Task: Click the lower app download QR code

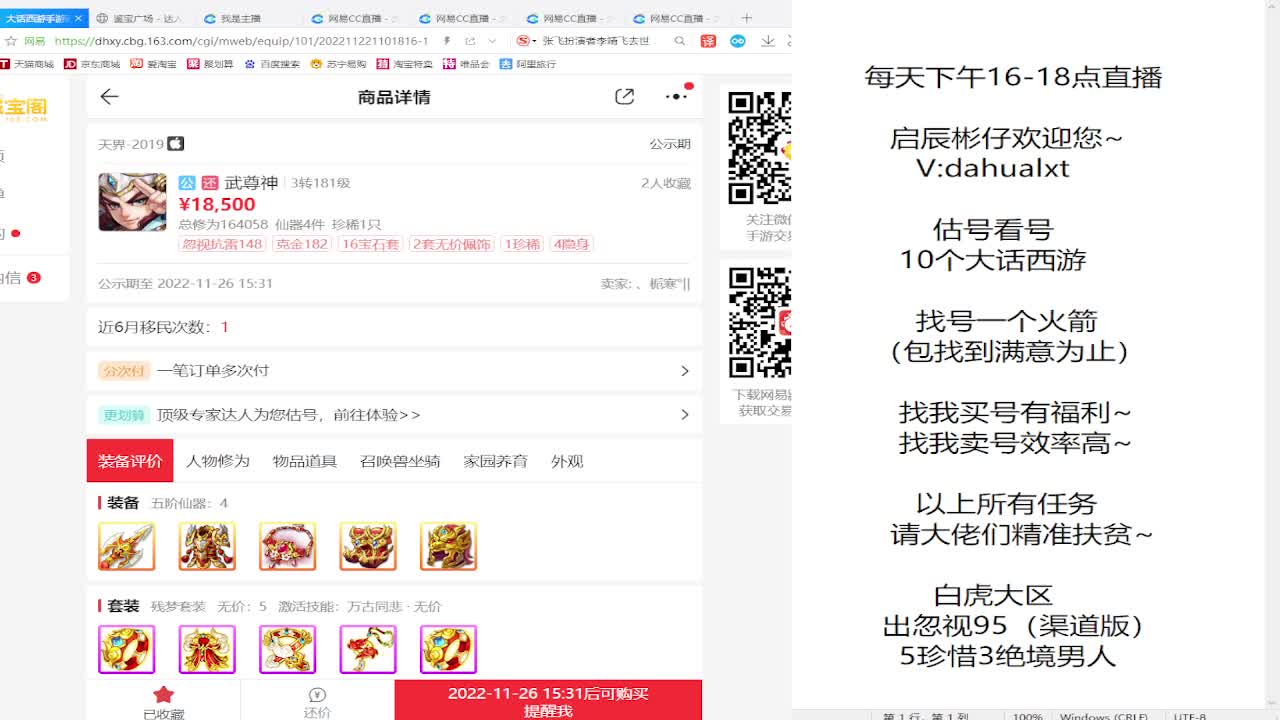Action: point(759,322)
